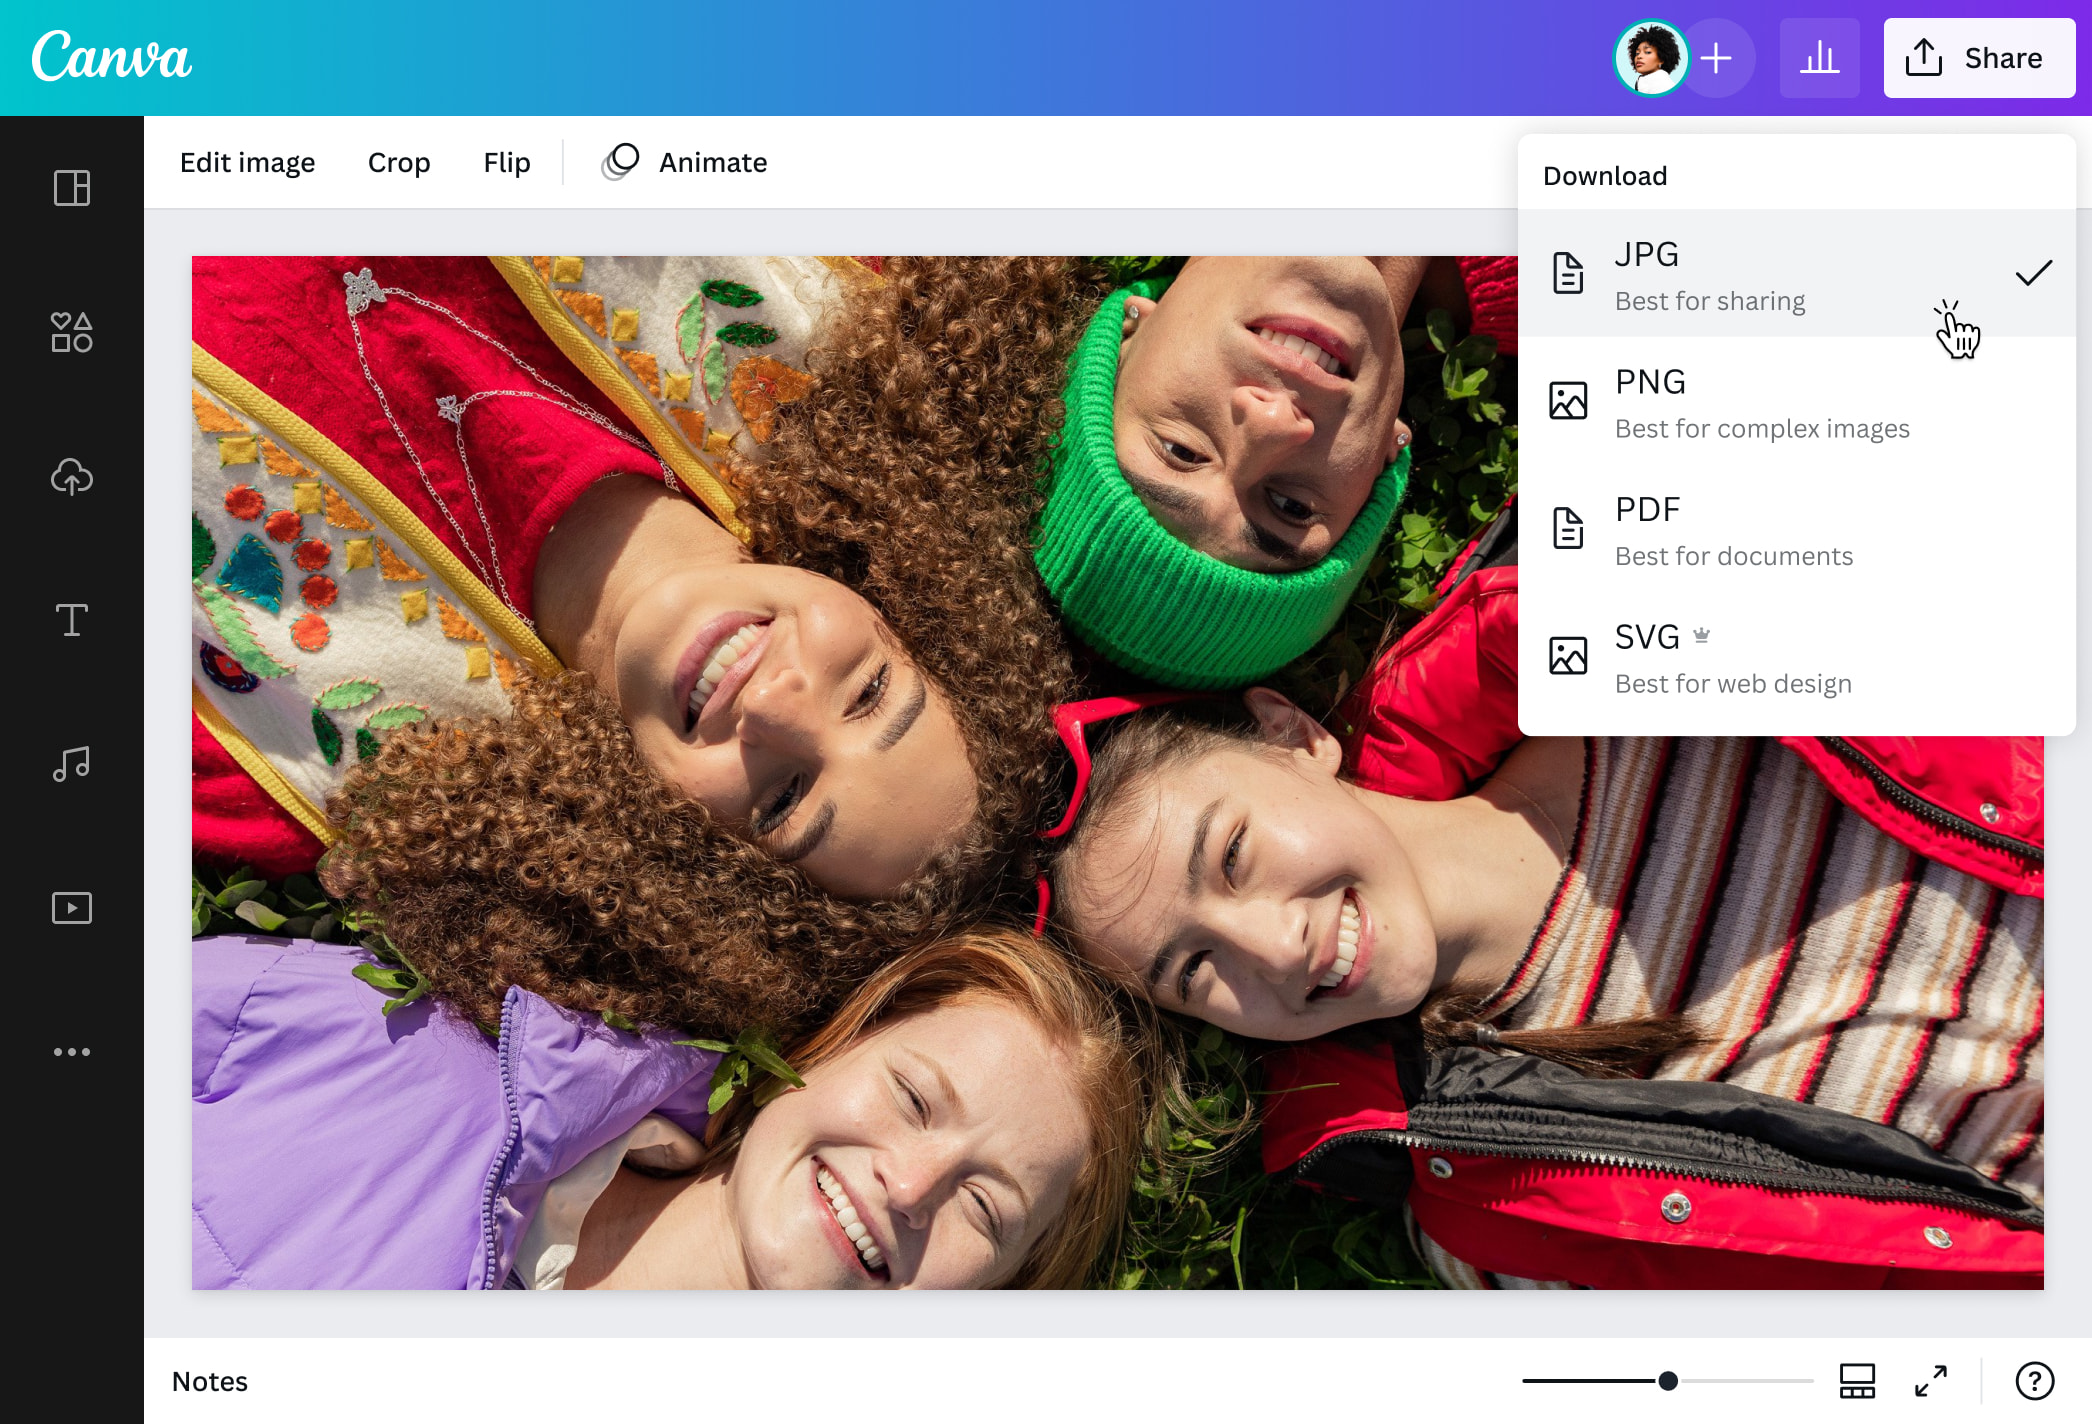
Task: Open the Audio panel
Action: tap(71, 764)
